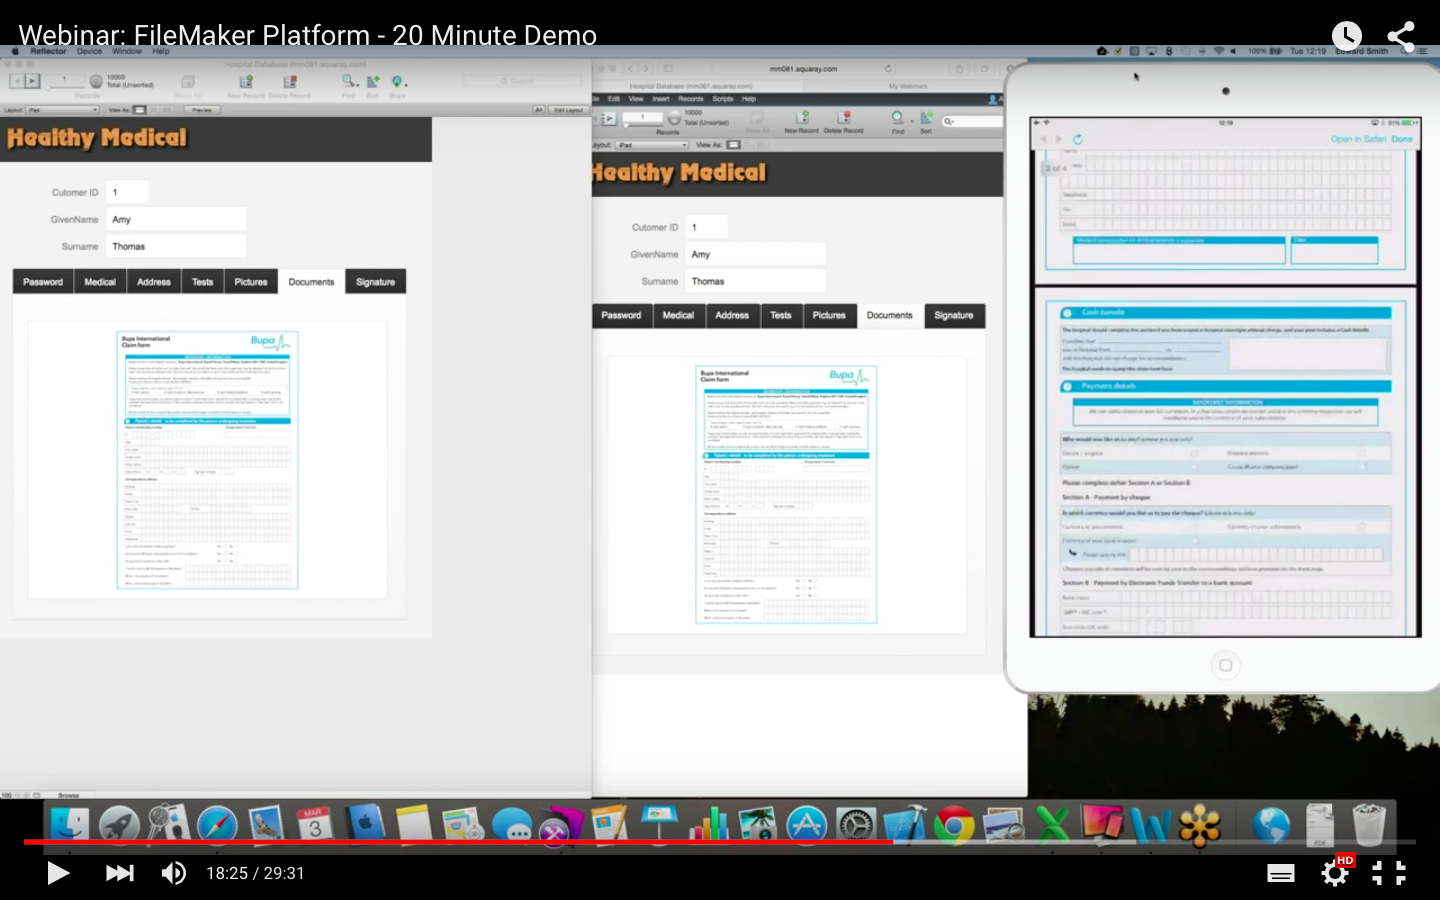Click Open in Safari on the iPad
Viewport: 1440px width, 900px height.
(x=1358, y=139)
